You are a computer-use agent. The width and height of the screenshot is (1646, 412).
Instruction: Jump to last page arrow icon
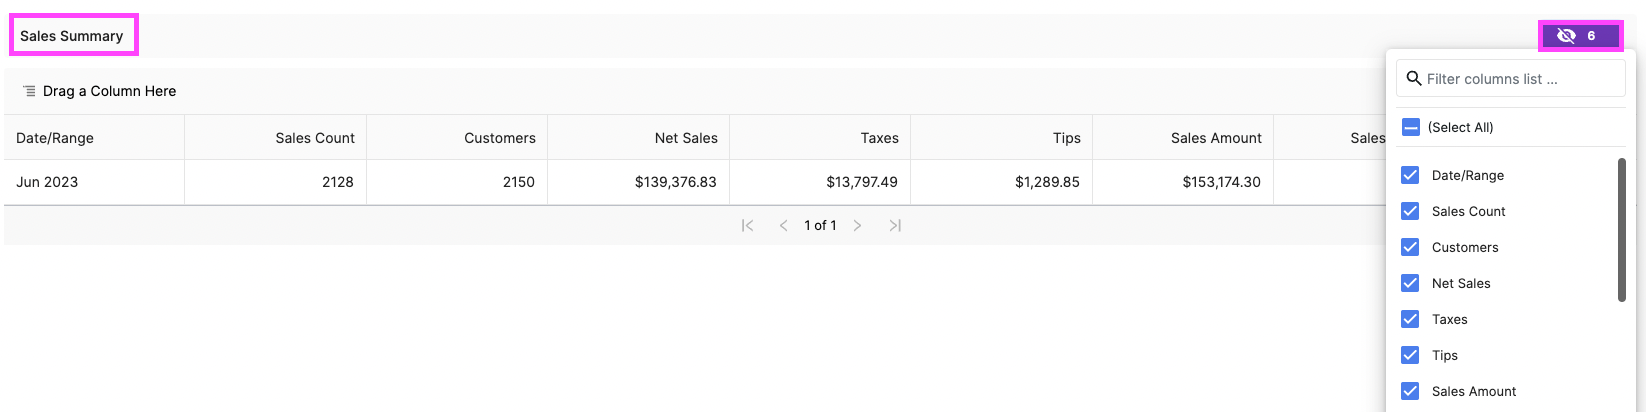(x=895, y=226)
